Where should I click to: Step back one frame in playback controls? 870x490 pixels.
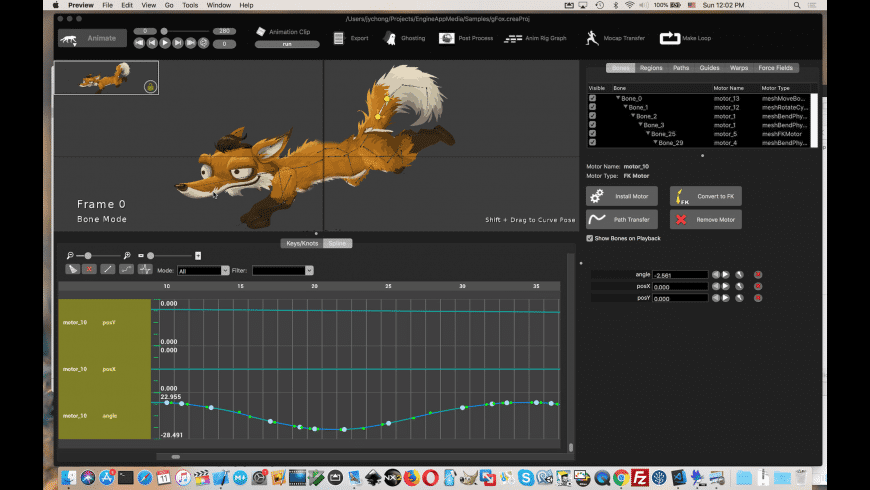point(152,43)
